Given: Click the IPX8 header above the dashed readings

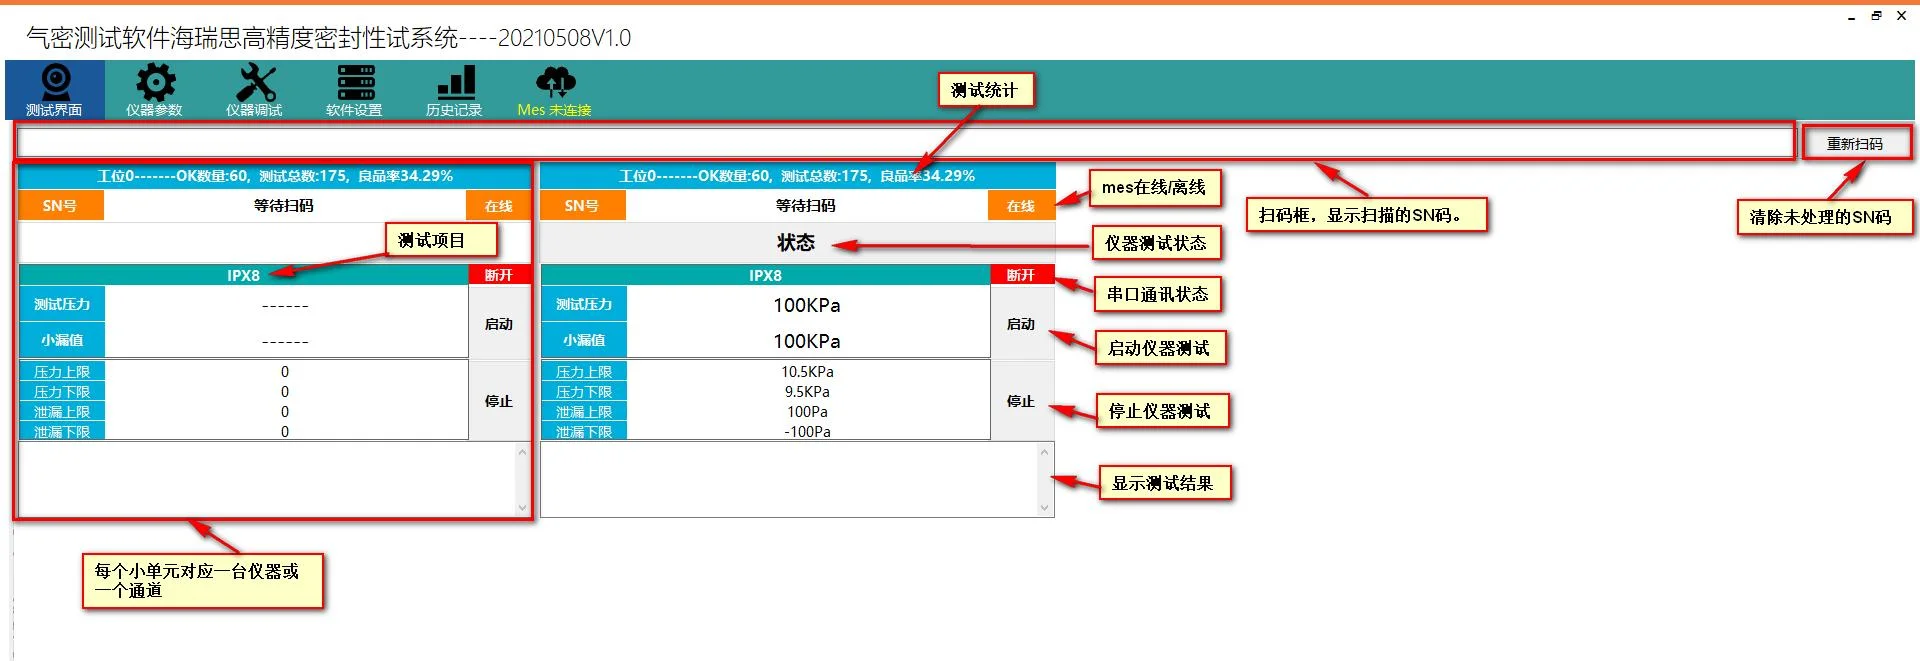Looking at the screenshot, I should pos(243,275).
